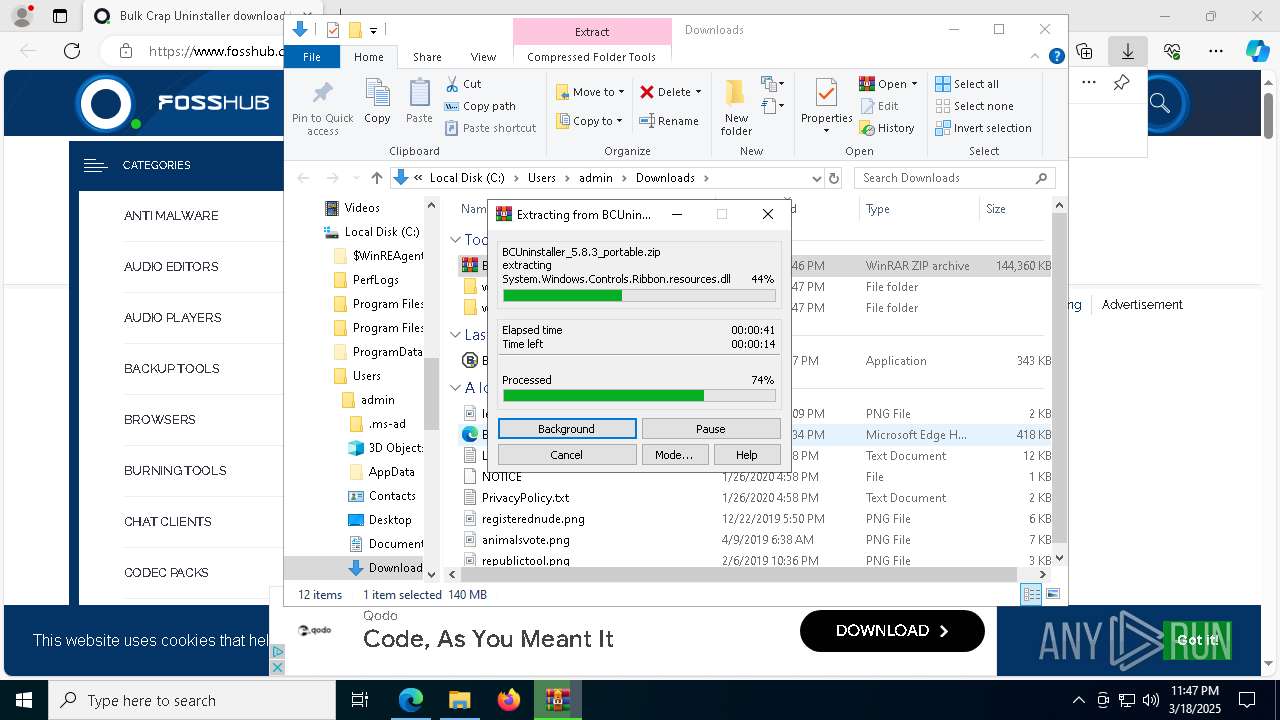Click the Size column header
Screen dimensions: 1280x720
click(1014, 209)
